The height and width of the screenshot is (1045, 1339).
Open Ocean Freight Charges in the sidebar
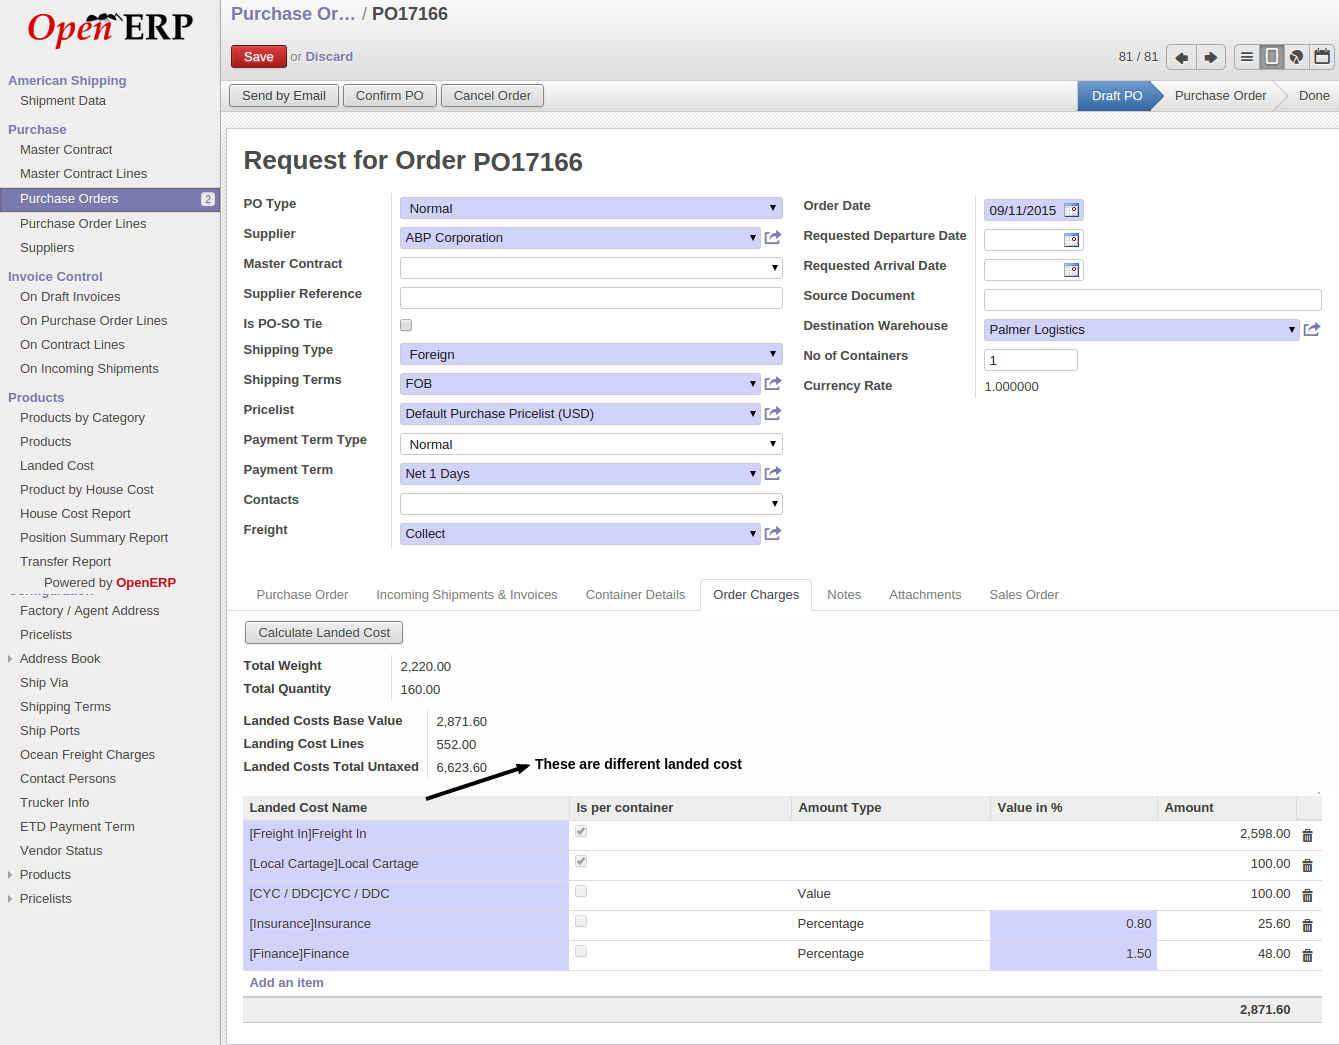coord(88,755)
